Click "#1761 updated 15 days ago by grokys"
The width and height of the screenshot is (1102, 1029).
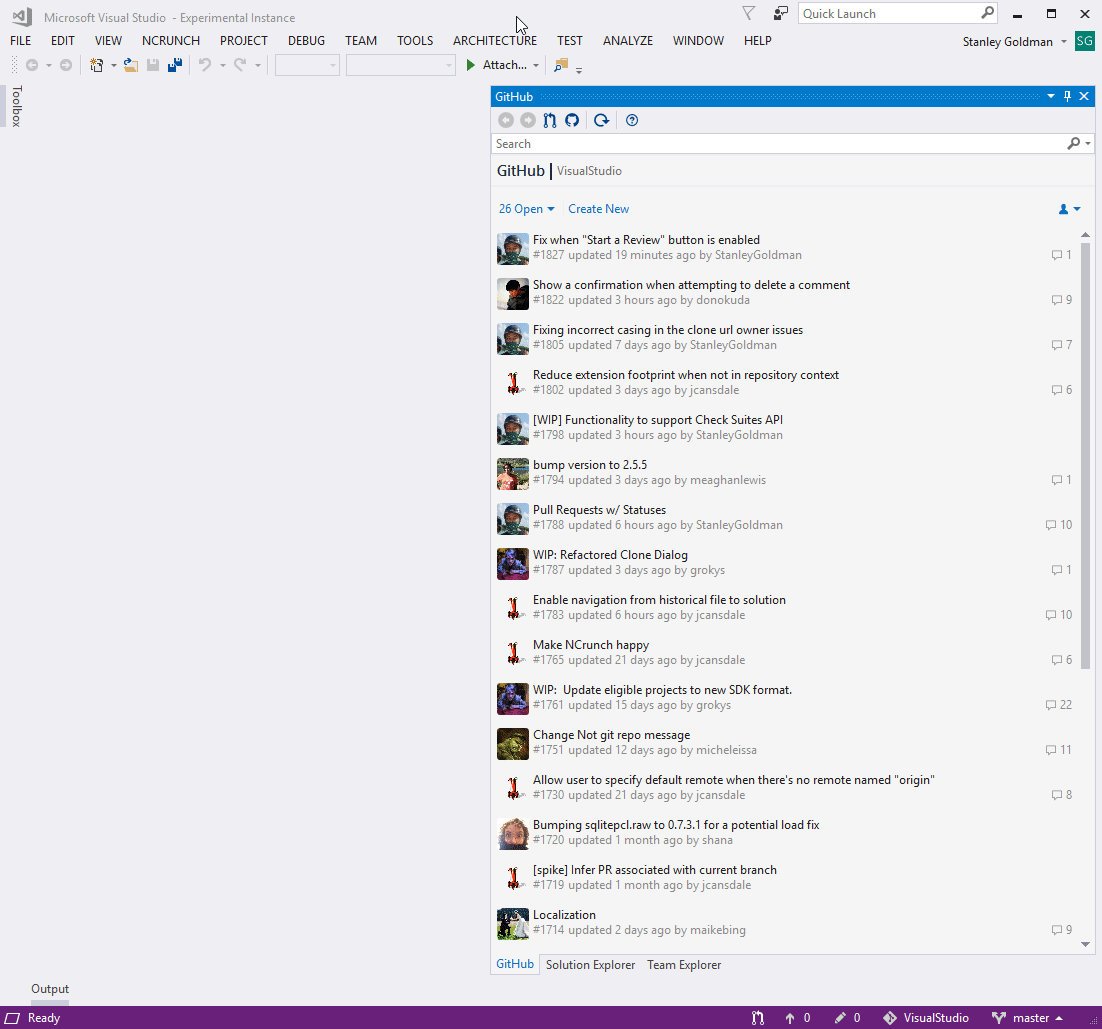(x=631, y=705)
